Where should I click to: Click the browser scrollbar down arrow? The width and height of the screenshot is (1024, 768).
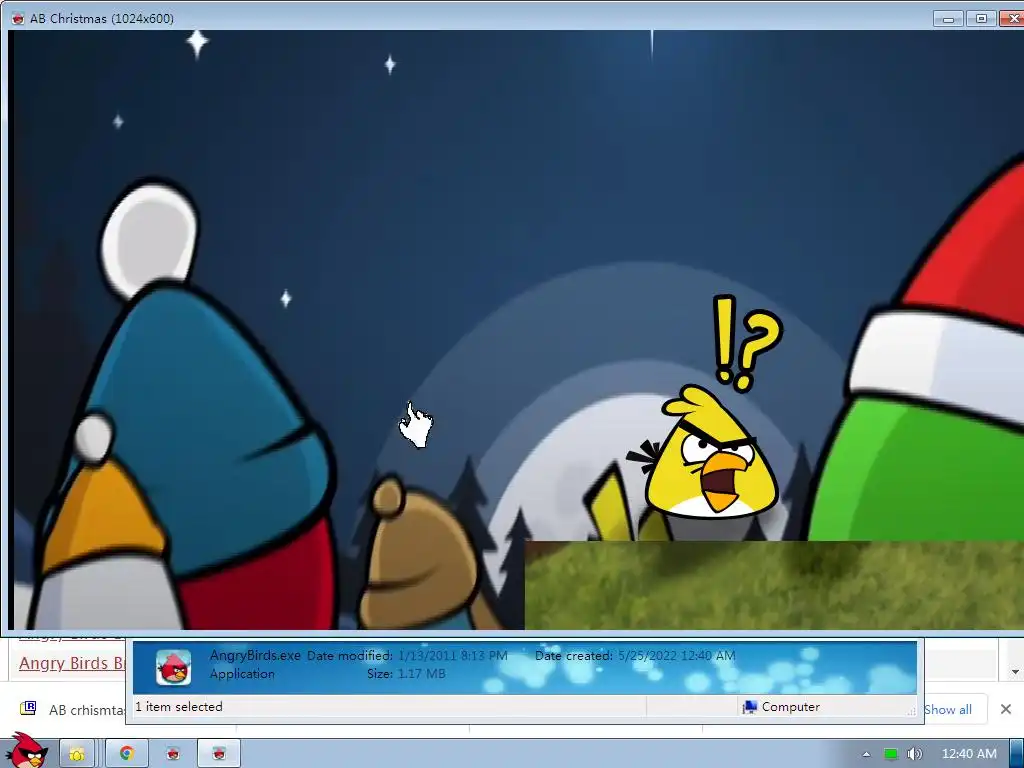point(1015,671)
